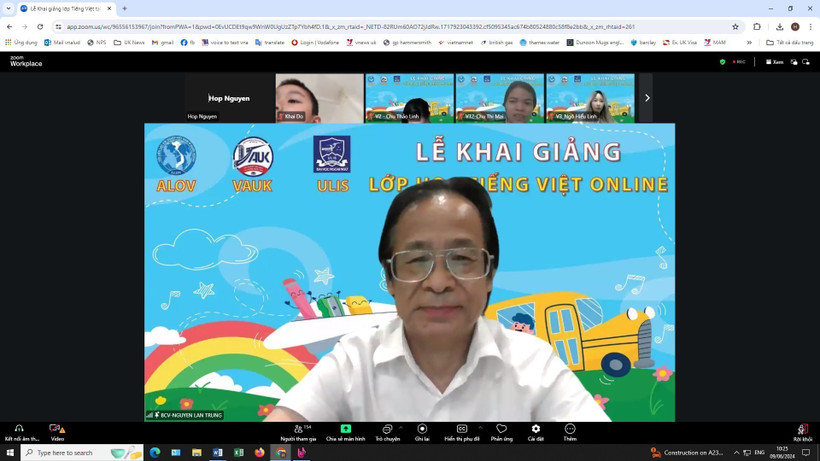Screen dimensions: 820x461
Task: Open the NPS bookmark
Action: [97, 42]
